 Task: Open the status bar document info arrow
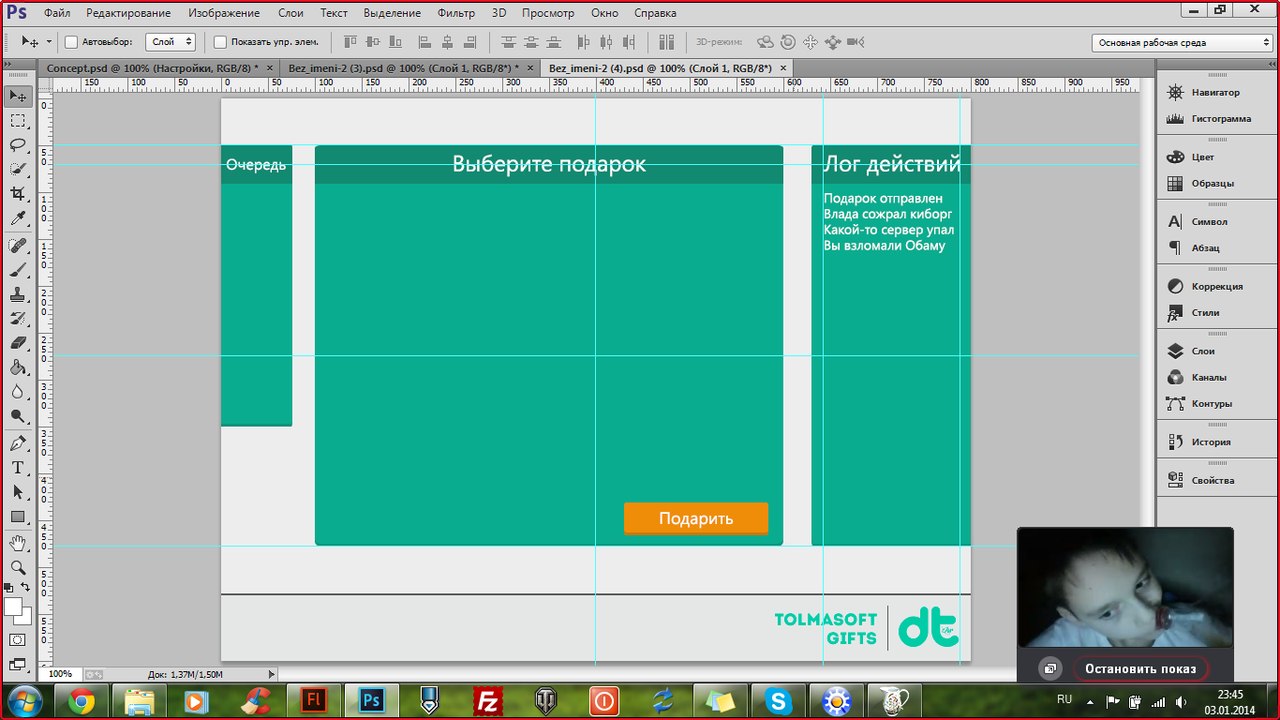point(271,674)
